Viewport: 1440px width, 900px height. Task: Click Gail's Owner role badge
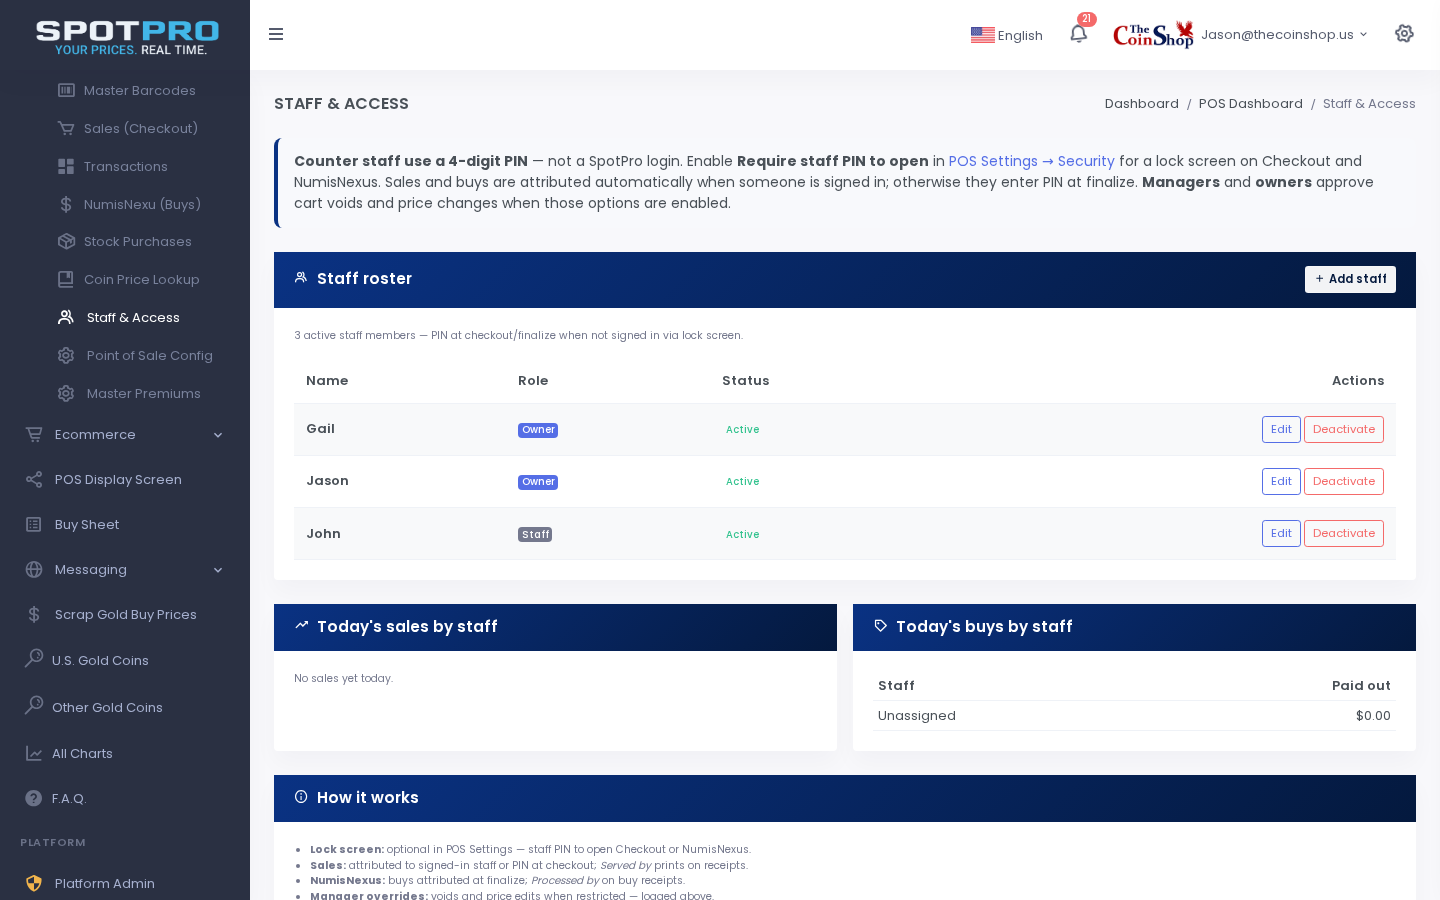pos(538,430)
